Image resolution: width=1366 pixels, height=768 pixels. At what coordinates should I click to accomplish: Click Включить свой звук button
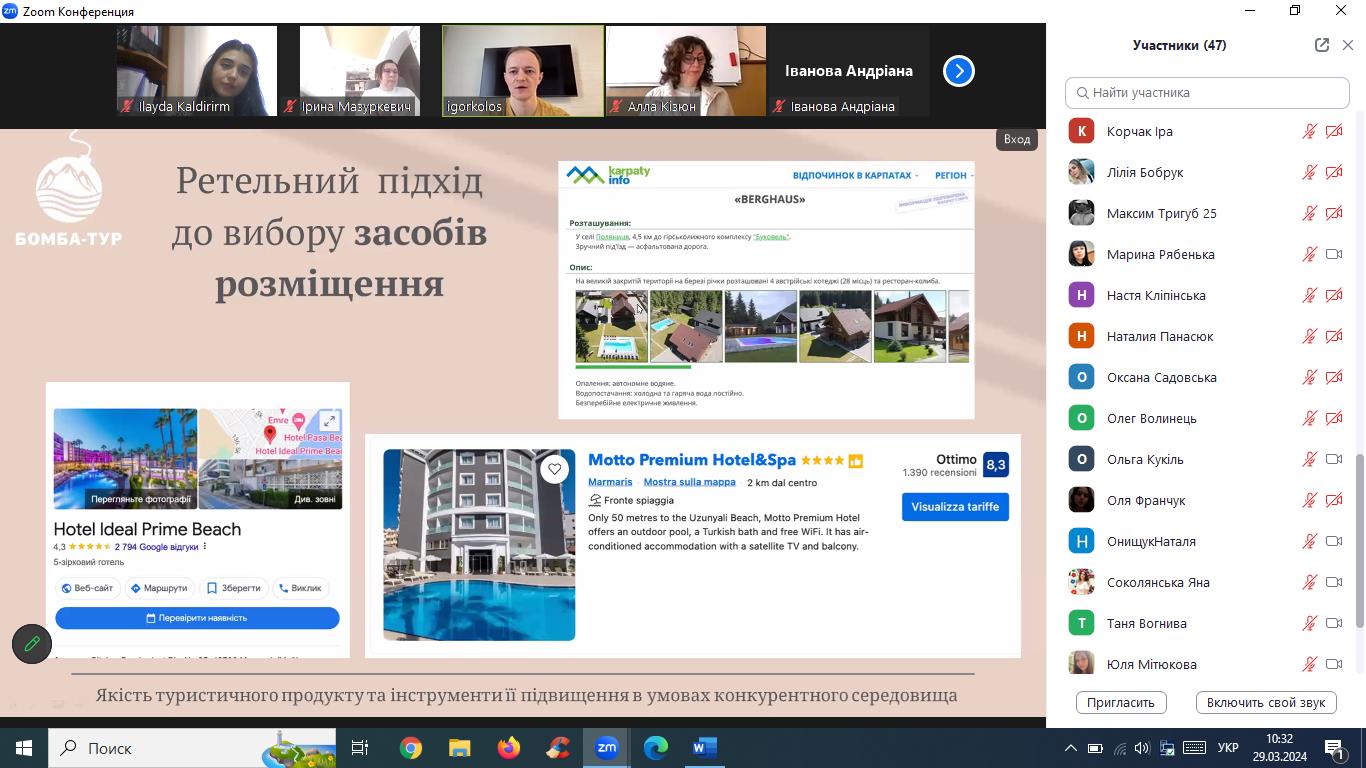(1265, 702)
